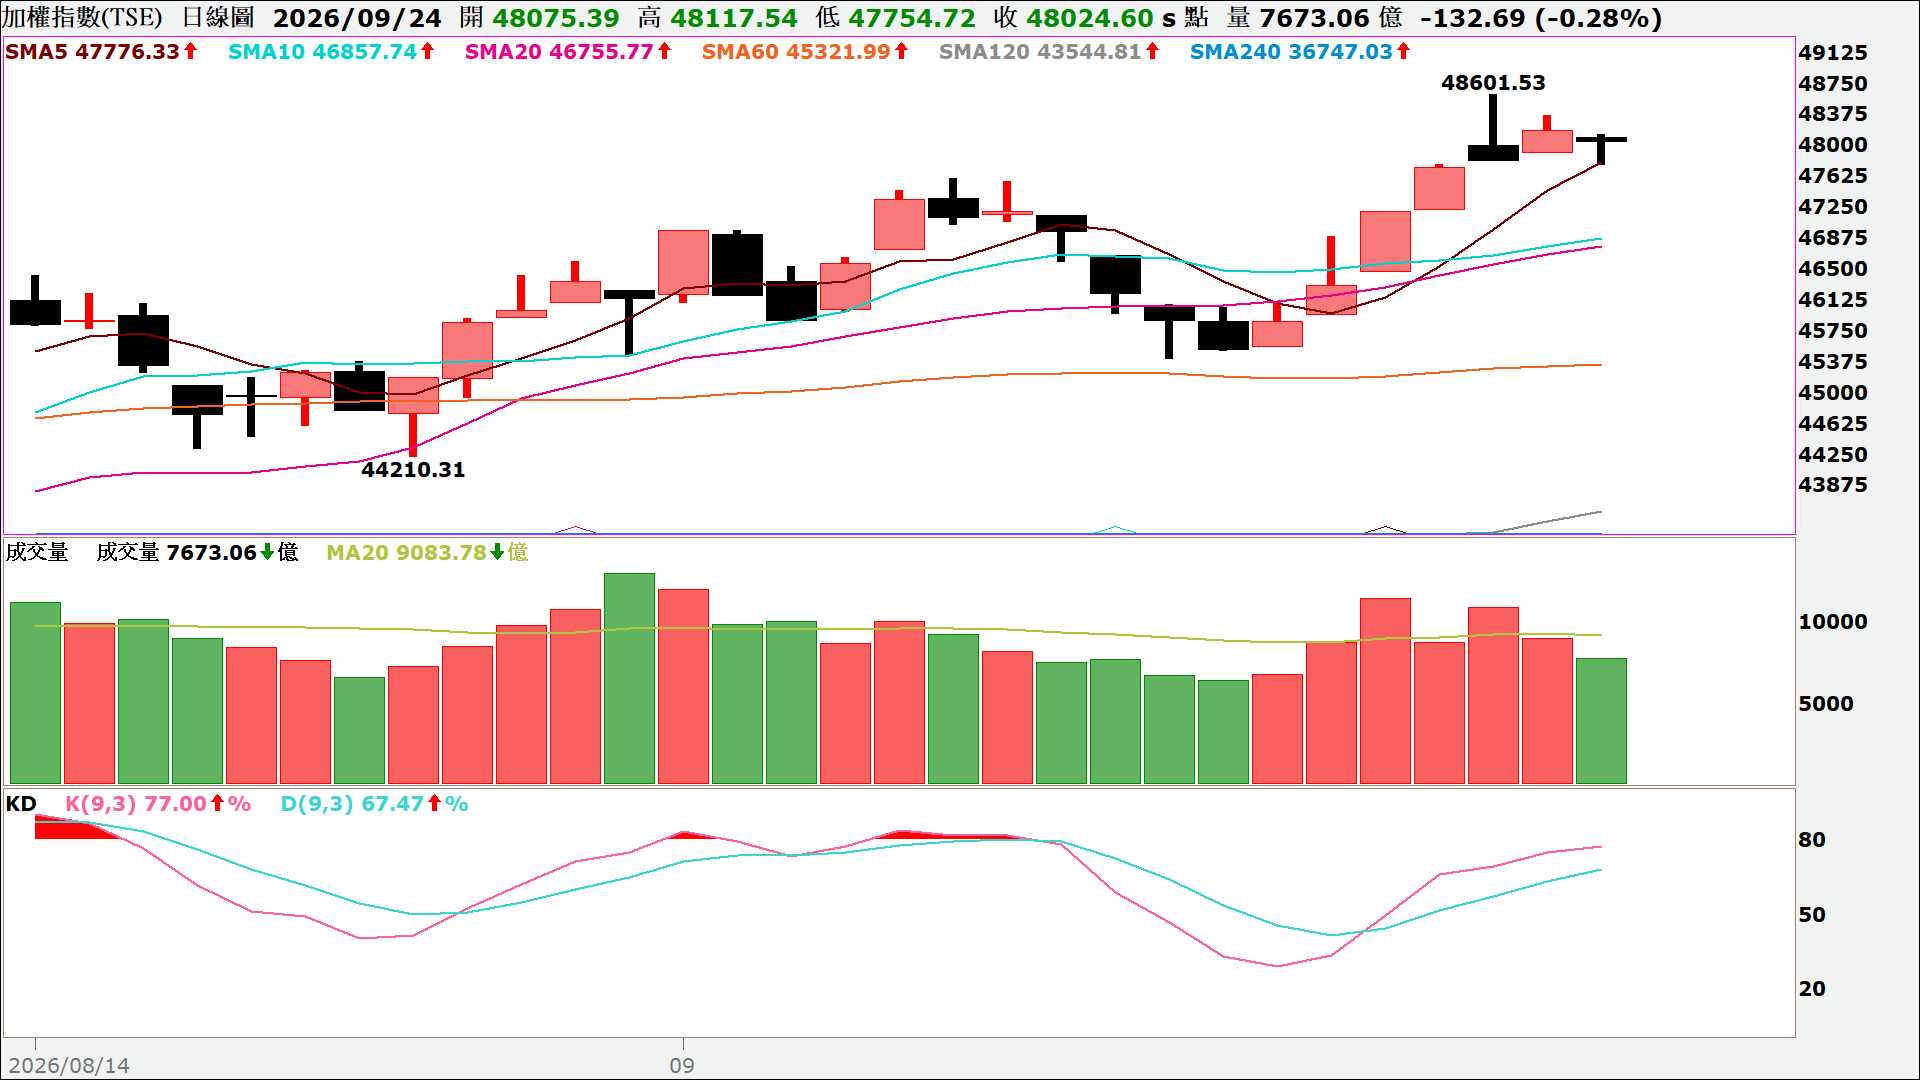This screenshot has width=1920, height=1080.
Task: Click the opening value 48075.39
Action: [556, 18]
